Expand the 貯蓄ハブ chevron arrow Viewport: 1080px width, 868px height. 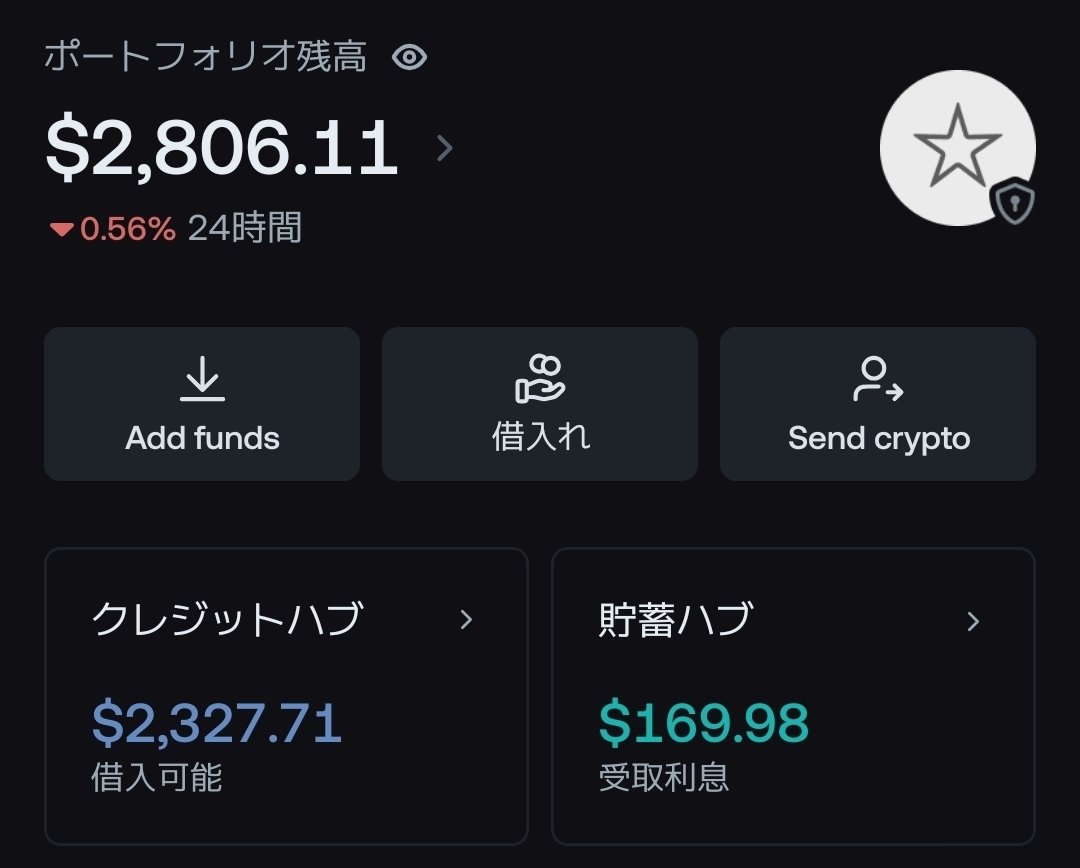click(x=973, y=621)
